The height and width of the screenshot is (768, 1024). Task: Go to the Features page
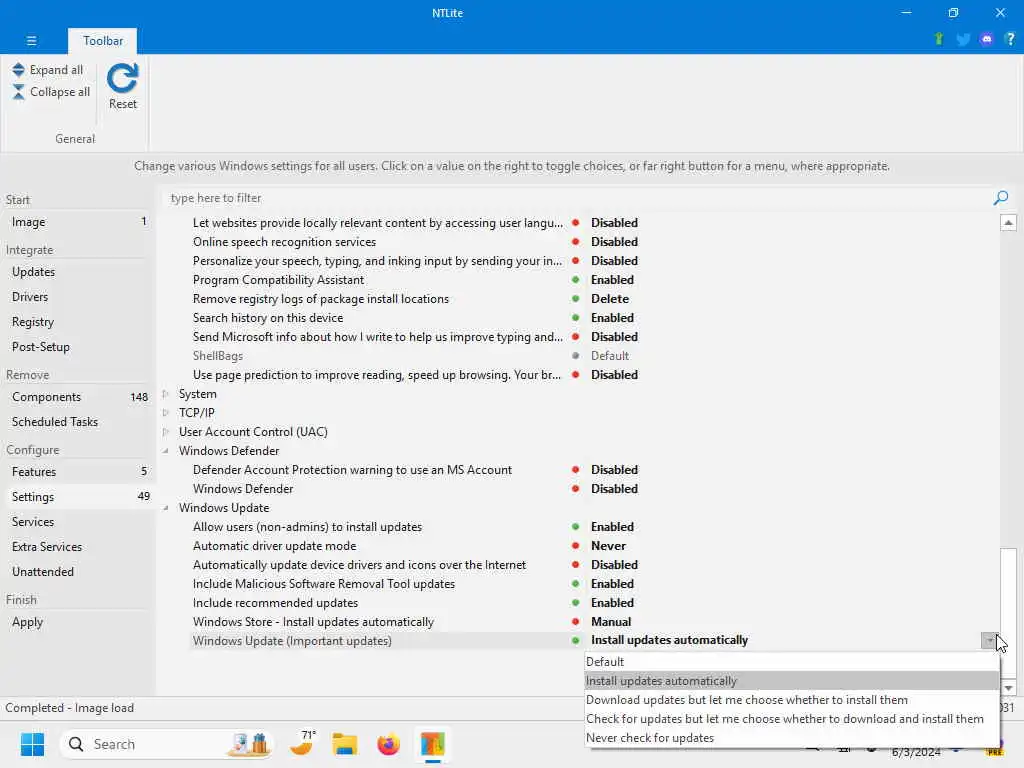(x=34, y=472)
